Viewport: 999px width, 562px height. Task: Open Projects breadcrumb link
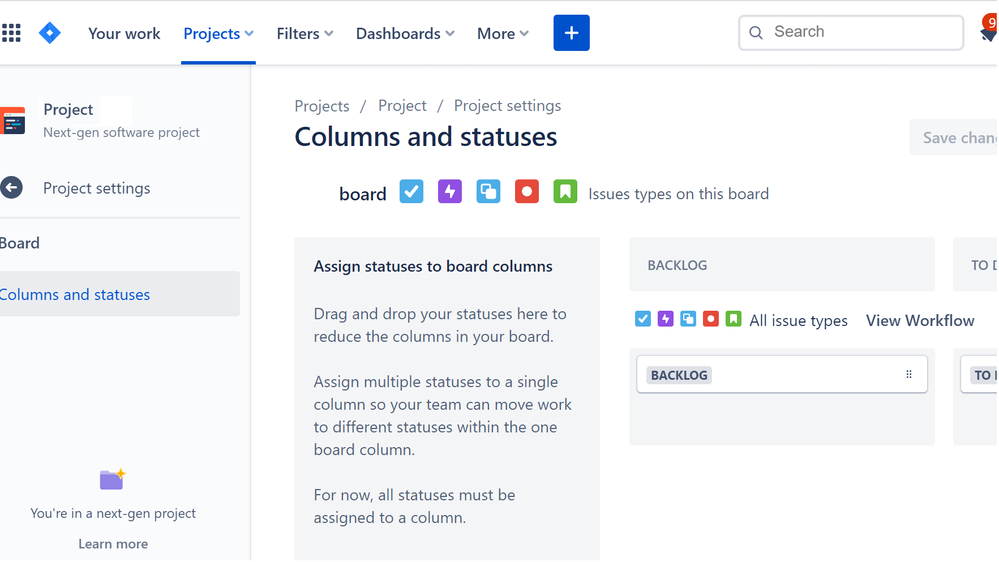pos(322,106)
